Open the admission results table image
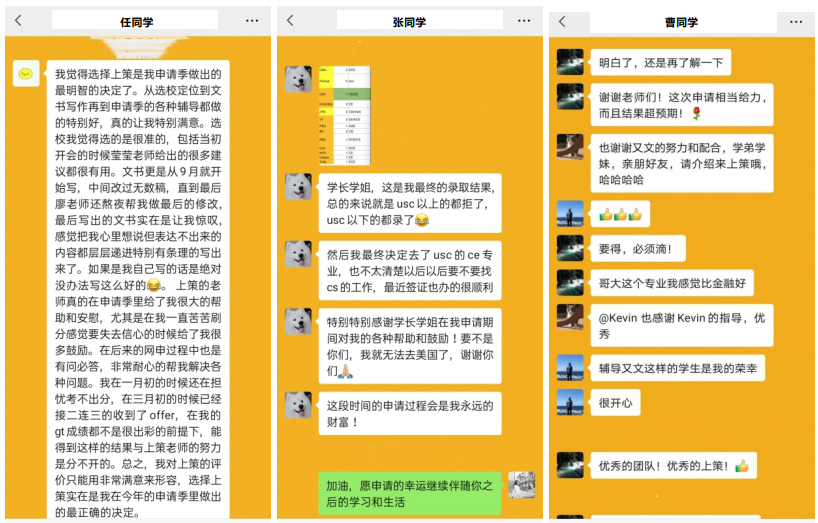The height and width of the screenshot is (523, 818). 344,115
